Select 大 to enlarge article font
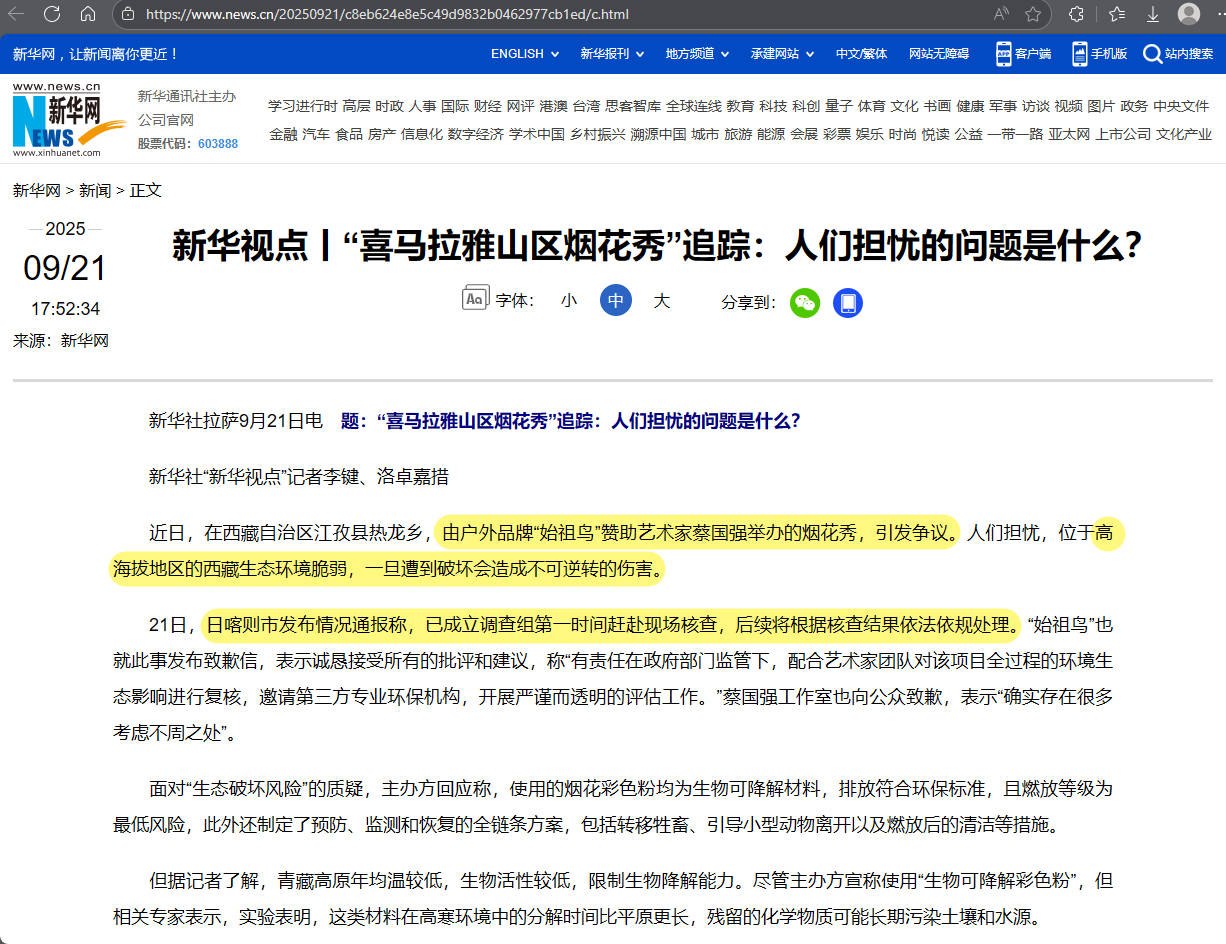This screenshot has width=1226, height=944. (661, 298)
